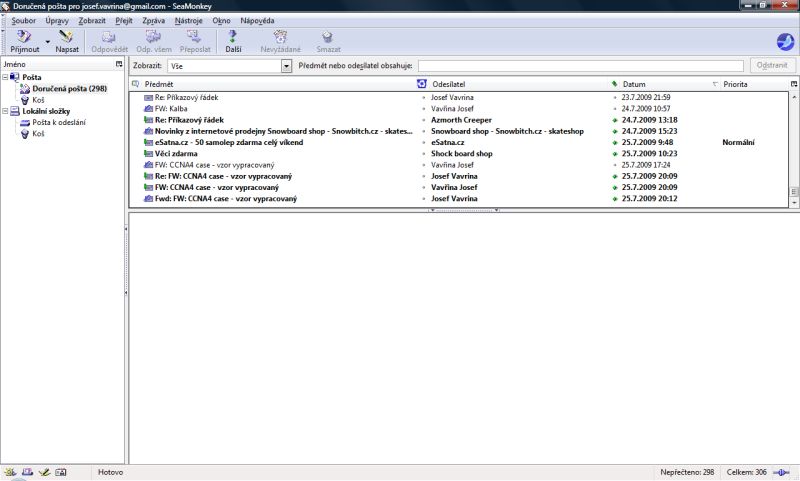Screen dimensions: 800x481
Task: Click the folder pane splitter grippy
Action: (126, 261)
